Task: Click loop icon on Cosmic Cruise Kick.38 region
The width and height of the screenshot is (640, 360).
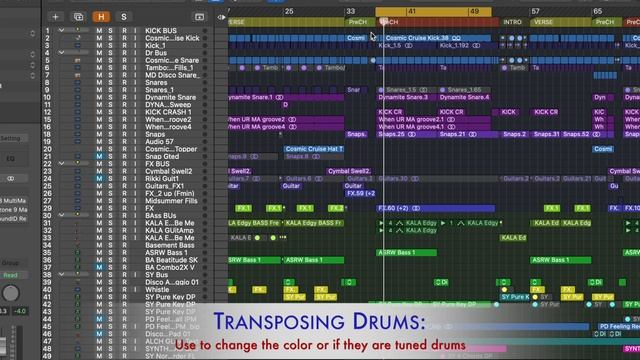Action: [456, 38]
